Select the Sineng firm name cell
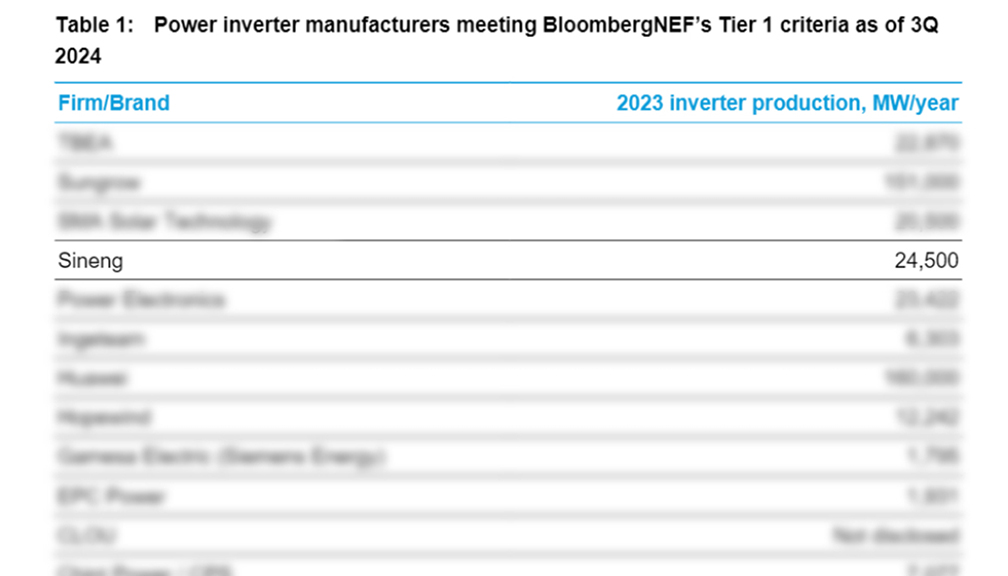 (91, 261)
